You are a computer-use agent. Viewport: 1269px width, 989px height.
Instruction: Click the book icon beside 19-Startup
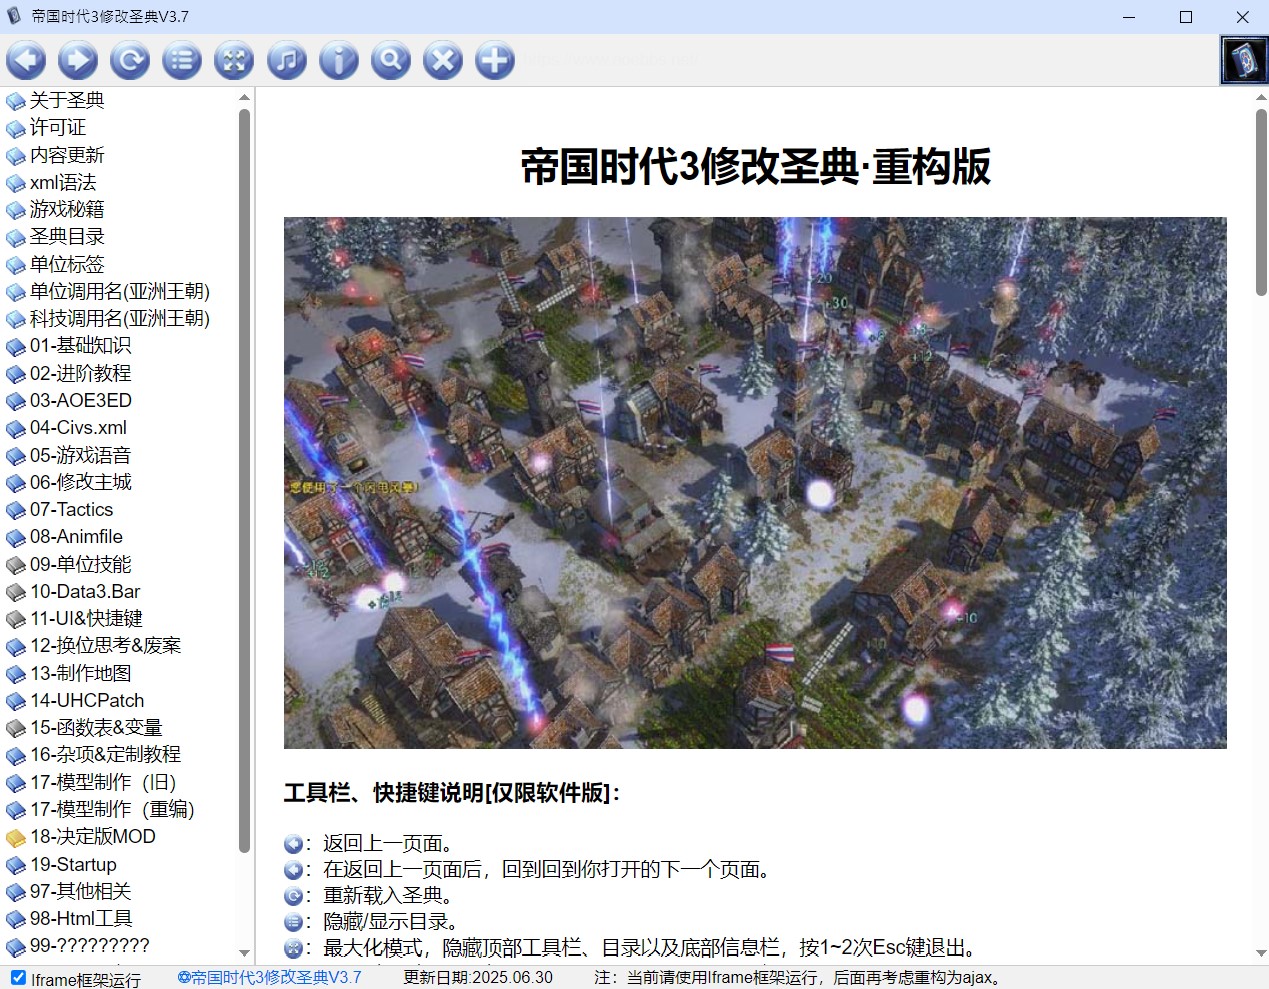(x=16, y=865)
